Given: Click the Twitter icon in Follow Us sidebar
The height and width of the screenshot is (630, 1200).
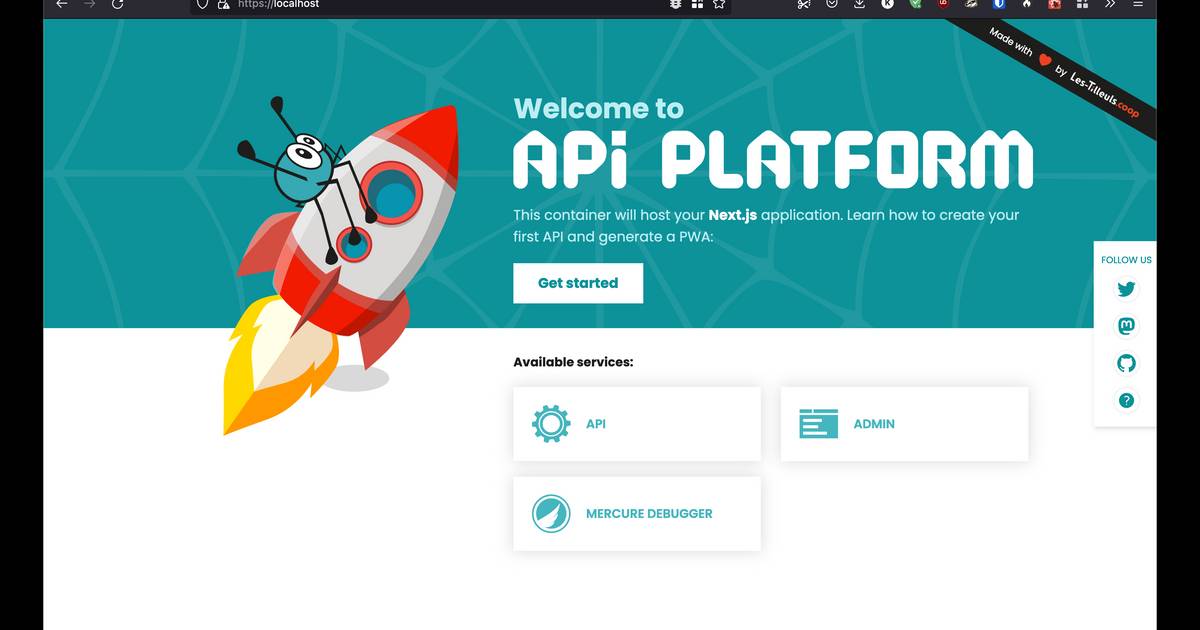Looking at the screenshot, I should click(1126, 288).
